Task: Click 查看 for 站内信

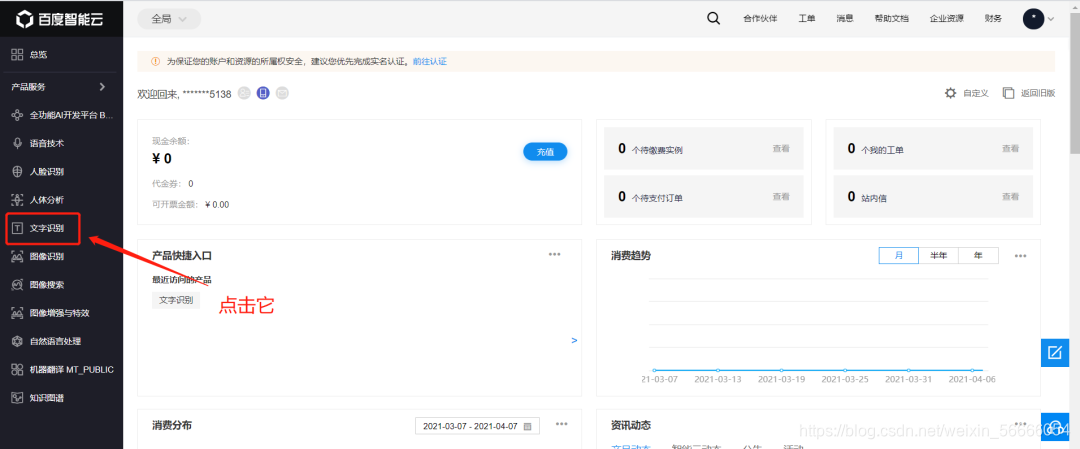Action: tap(1010, 196)
